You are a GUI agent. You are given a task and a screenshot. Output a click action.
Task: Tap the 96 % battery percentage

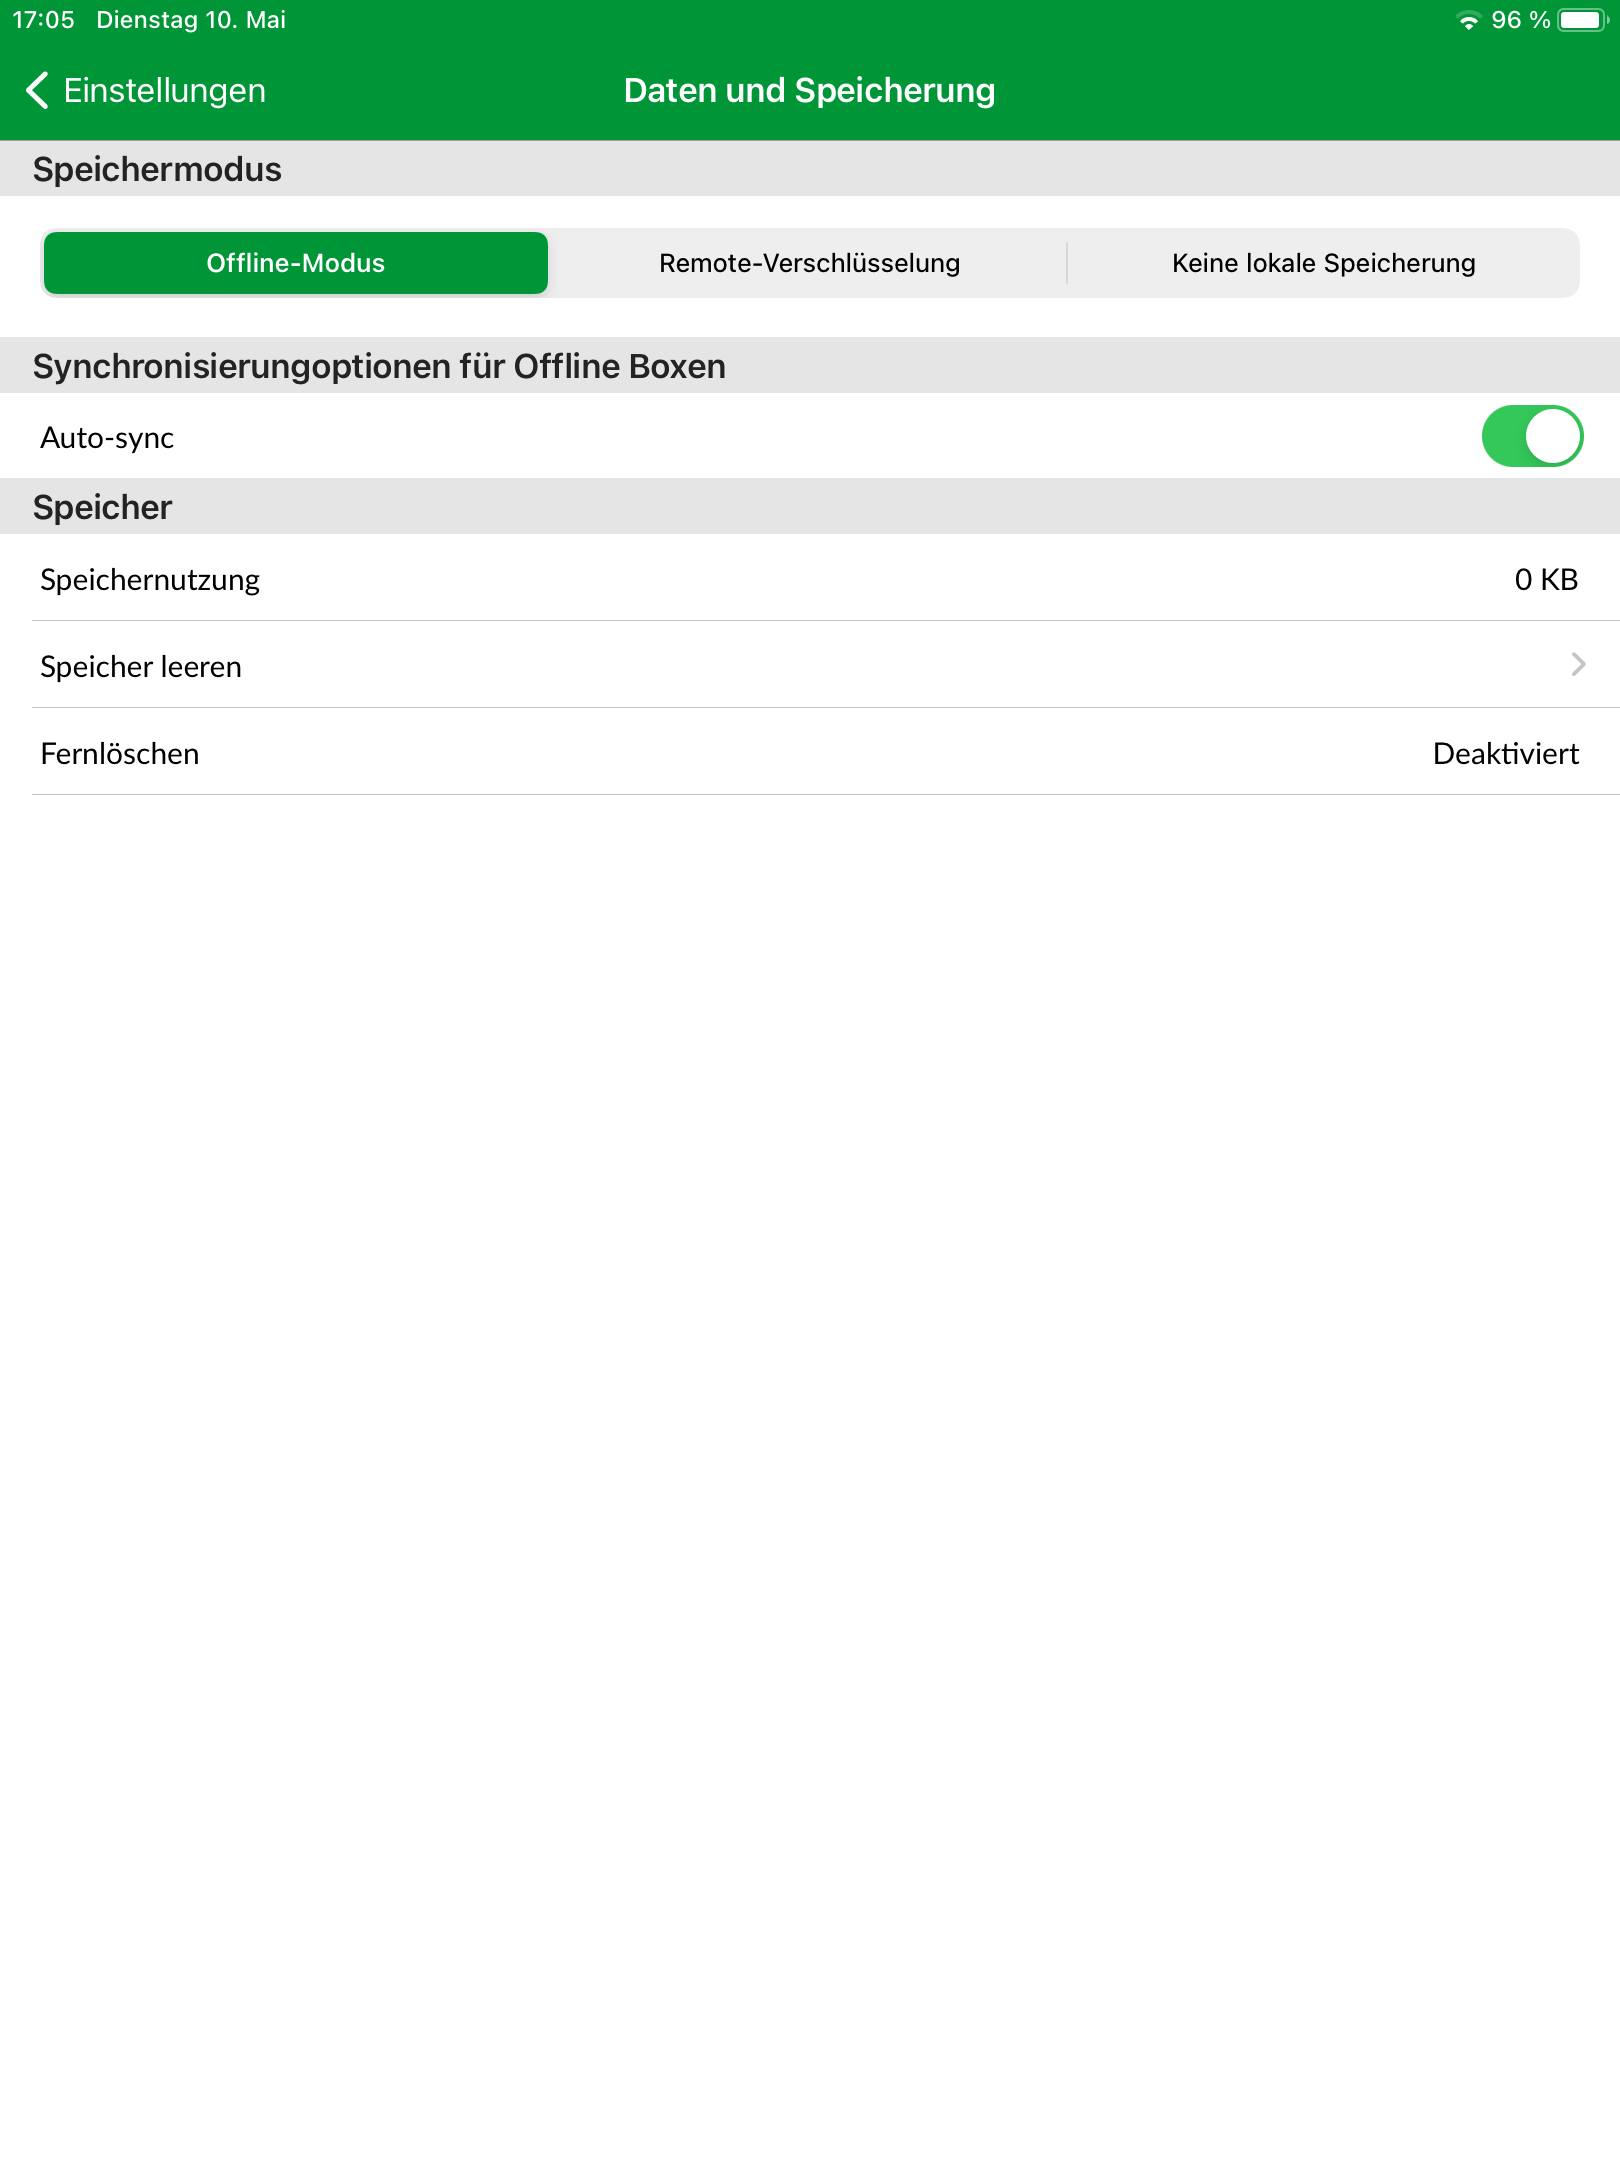pos(1520,20)
